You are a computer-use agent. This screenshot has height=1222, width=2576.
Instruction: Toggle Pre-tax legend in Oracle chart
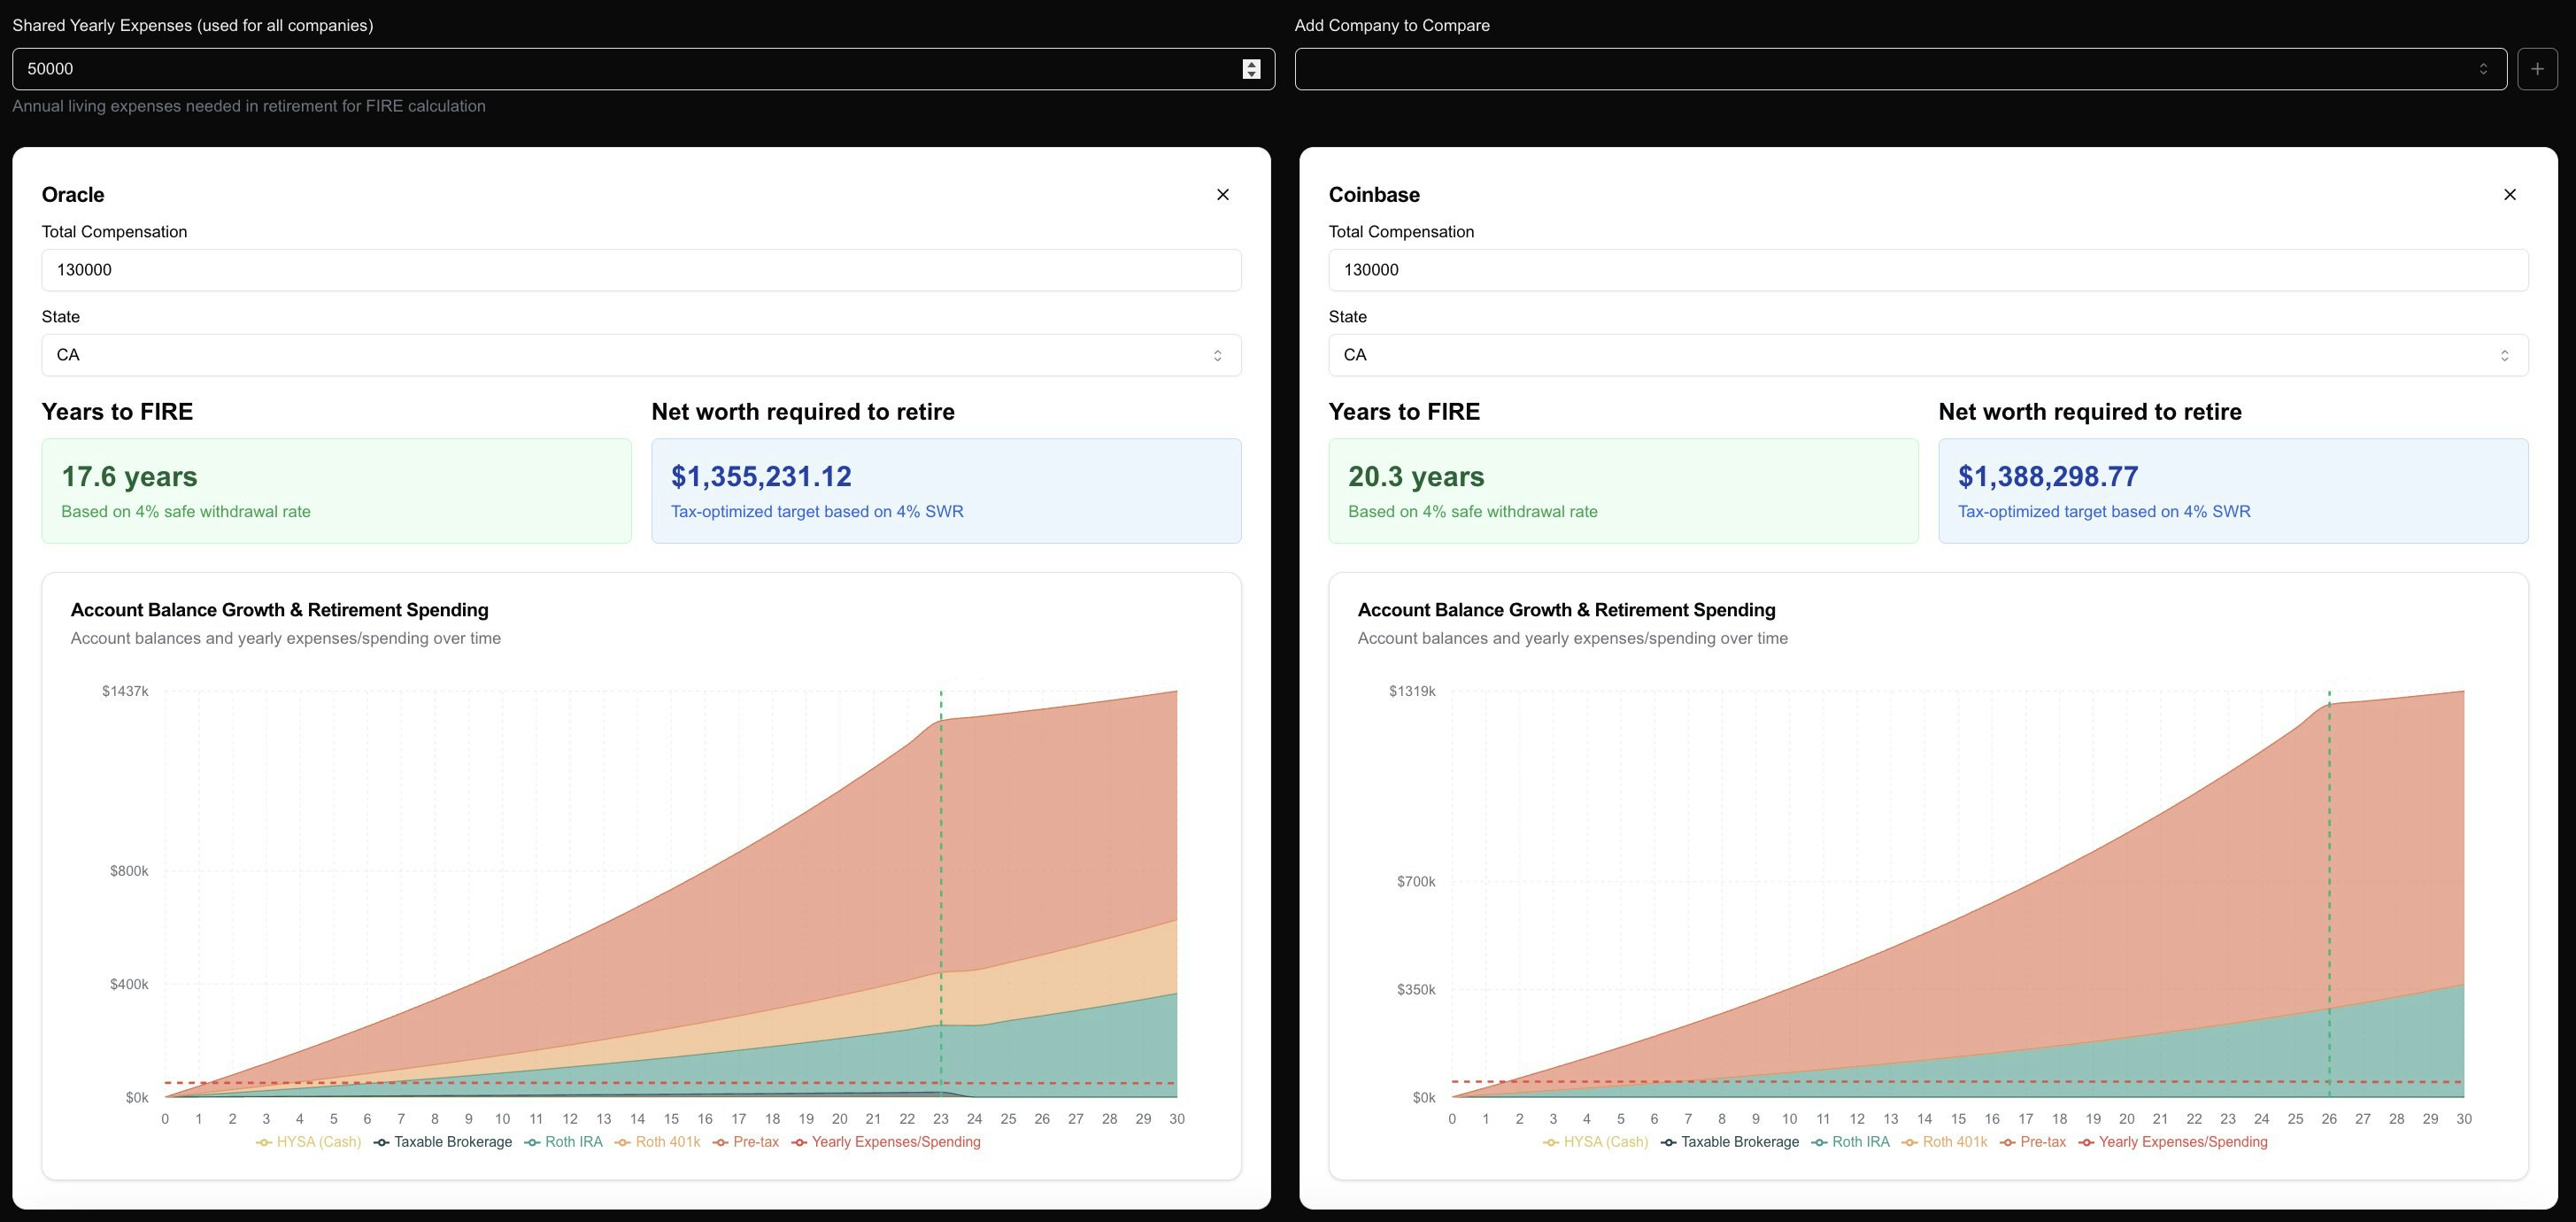pyautogui.click(x=745, y=1142)
